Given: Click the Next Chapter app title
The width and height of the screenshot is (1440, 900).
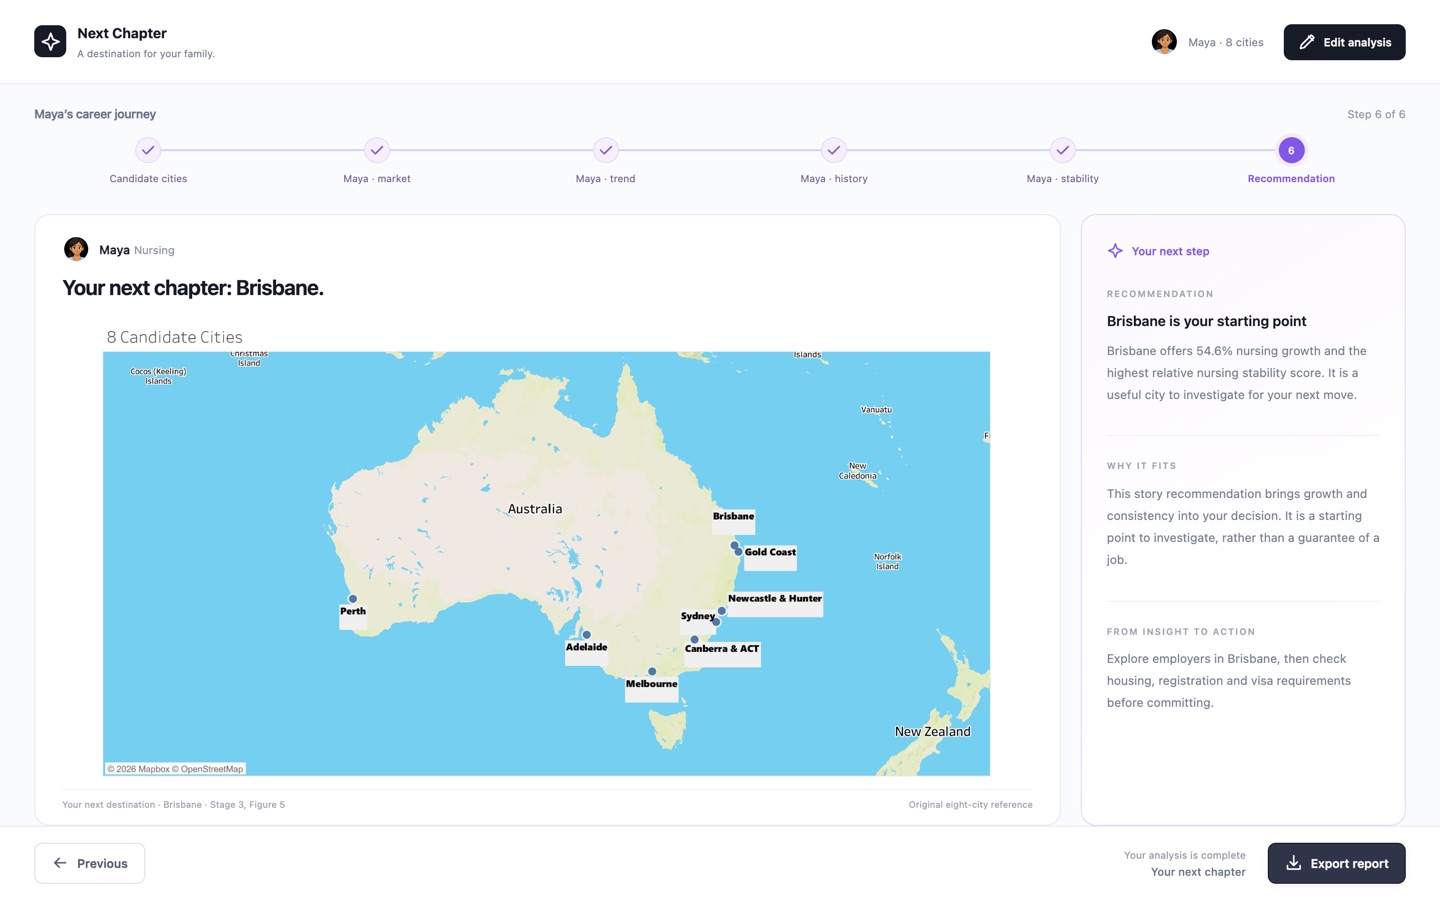Looking at the screenshot, I should (x=122, y=33).
